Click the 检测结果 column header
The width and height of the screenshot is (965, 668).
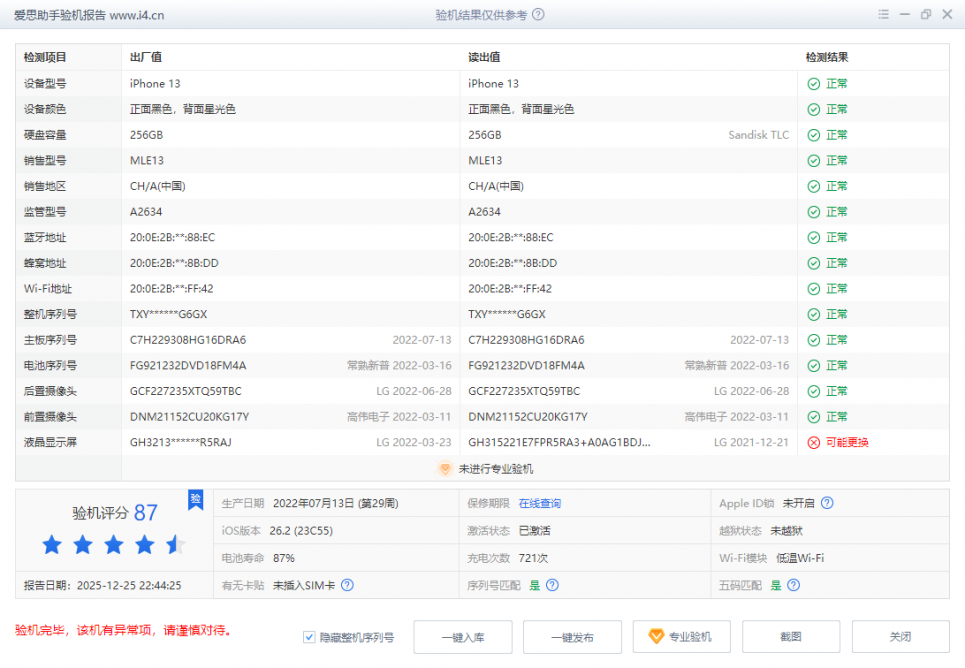coord(827,58)
